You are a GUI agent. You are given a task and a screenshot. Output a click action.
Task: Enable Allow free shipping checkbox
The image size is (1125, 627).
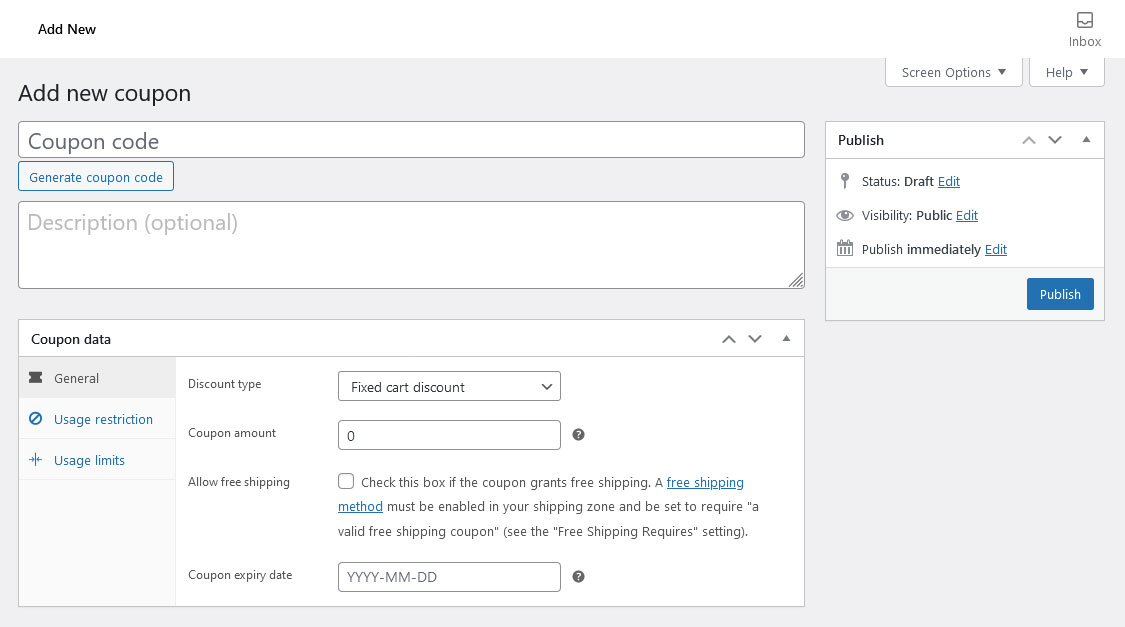(x=346, y=481)
